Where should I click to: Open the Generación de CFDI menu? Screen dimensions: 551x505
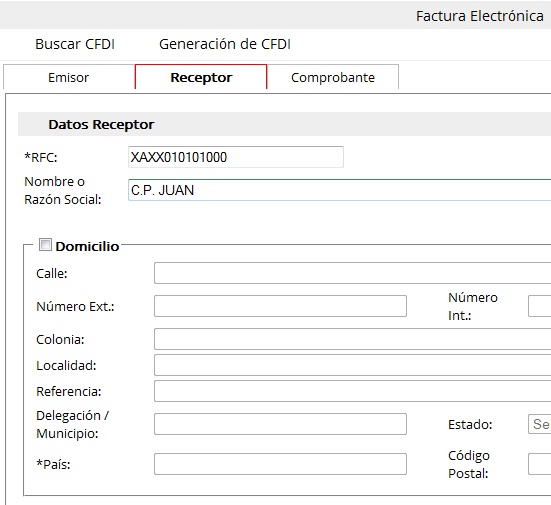pyautogui.click(x=225, y=44)
